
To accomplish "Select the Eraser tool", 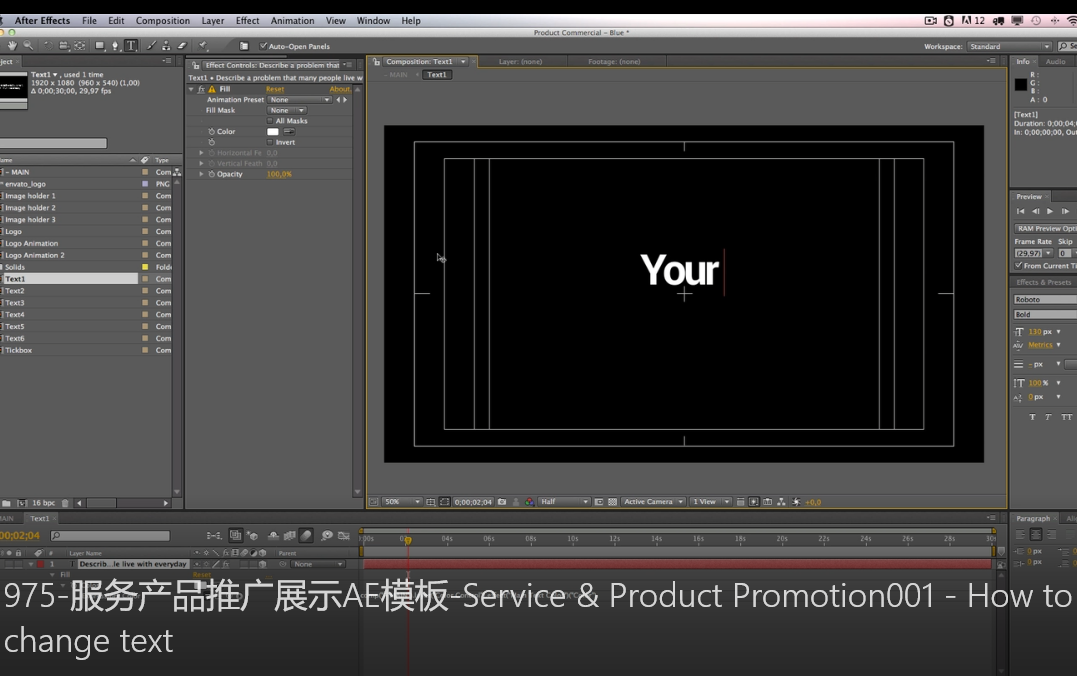I will coord(182,45).
